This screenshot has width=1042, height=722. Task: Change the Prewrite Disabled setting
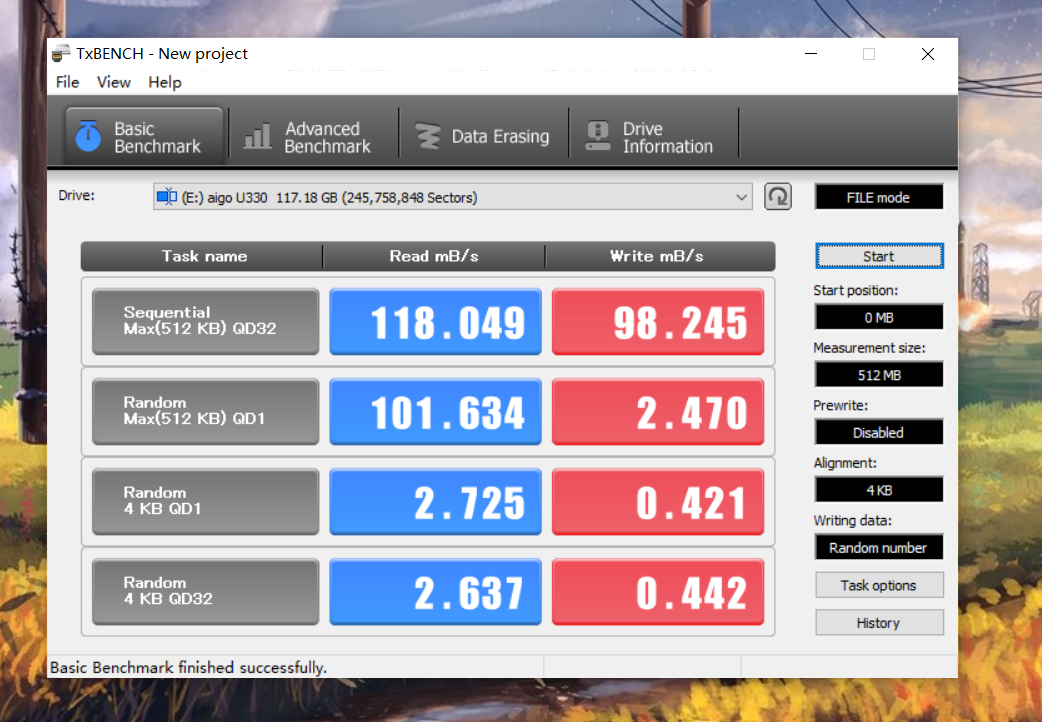(x=879, y=432)
